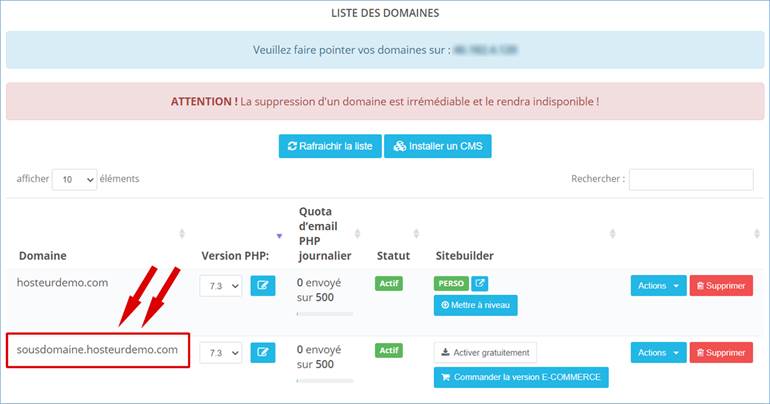Open PHP version dropdown for hosteurdemo.com
This screenshot has height=404, width=770.
(221, 286)
